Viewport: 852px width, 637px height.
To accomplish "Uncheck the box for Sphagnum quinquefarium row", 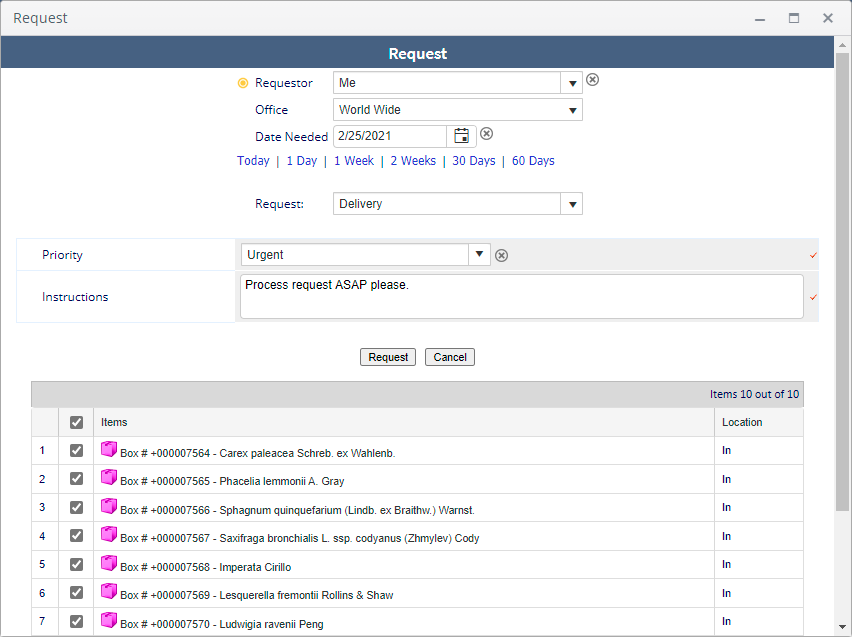I will coord(77,508).
